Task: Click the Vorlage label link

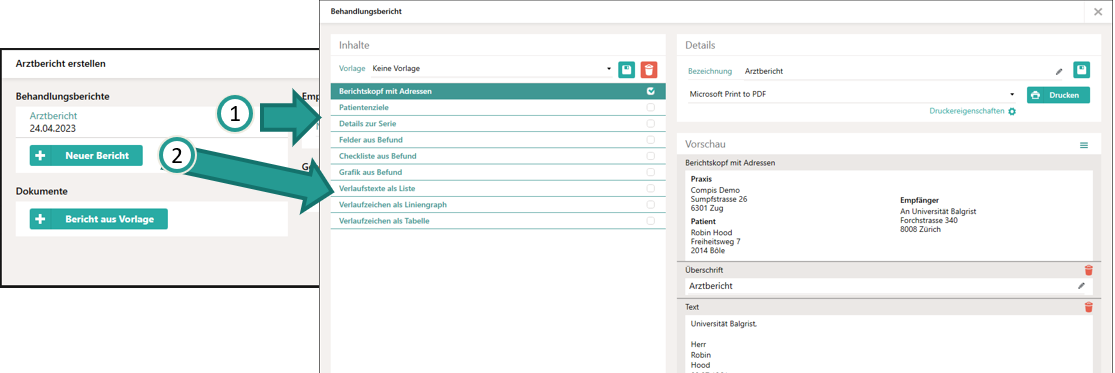Action: (352, 69)
